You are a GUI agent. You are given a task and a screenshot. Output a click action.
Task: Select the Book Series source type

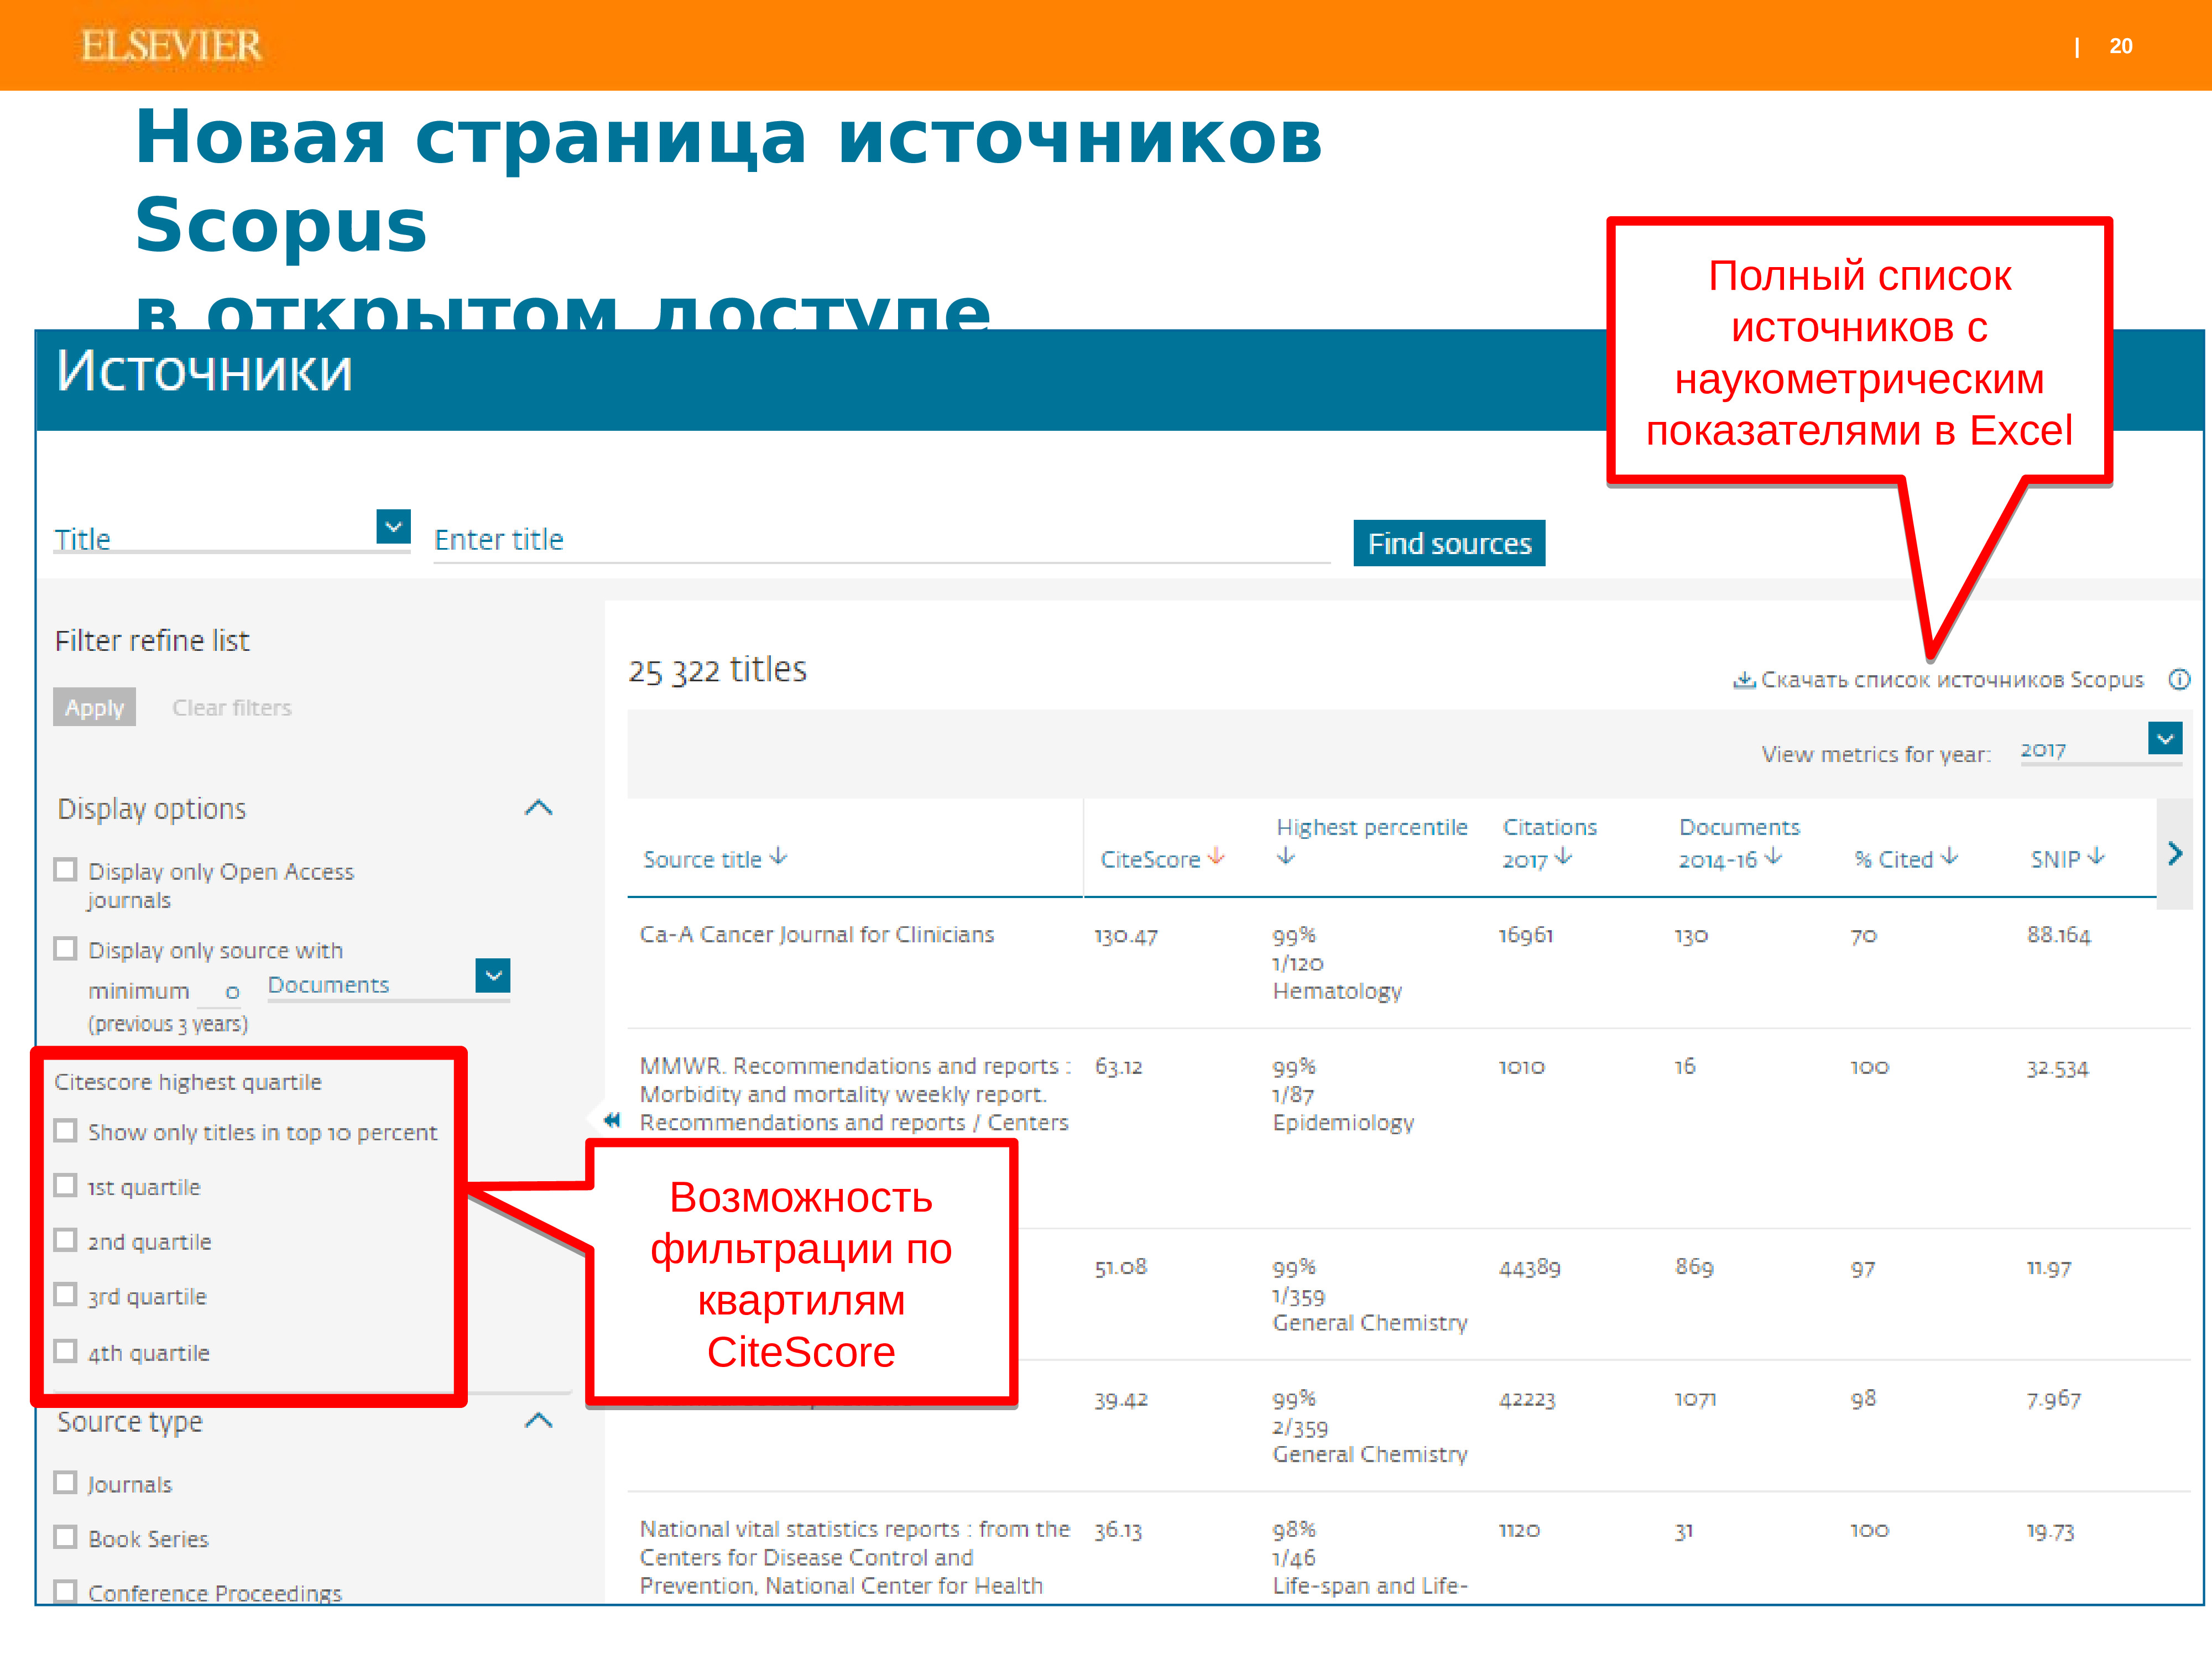pyautogui.click(x=66, y=1537)
